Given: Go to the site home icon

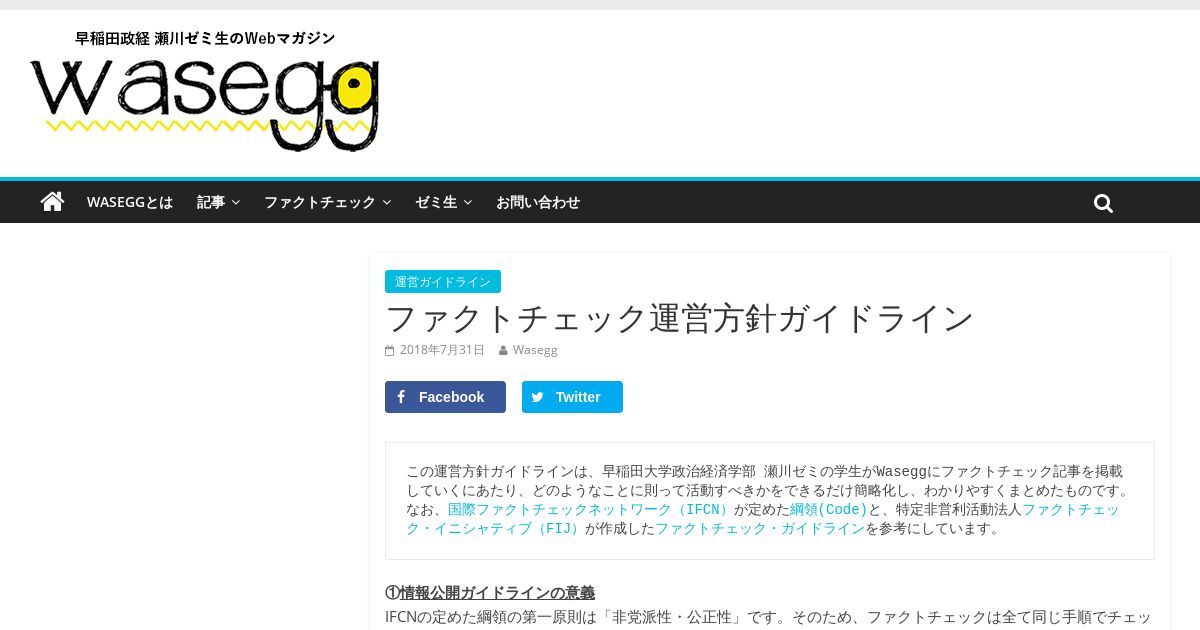Looking at the screenshot, I should pyautogui.click(x=52, y=201).
